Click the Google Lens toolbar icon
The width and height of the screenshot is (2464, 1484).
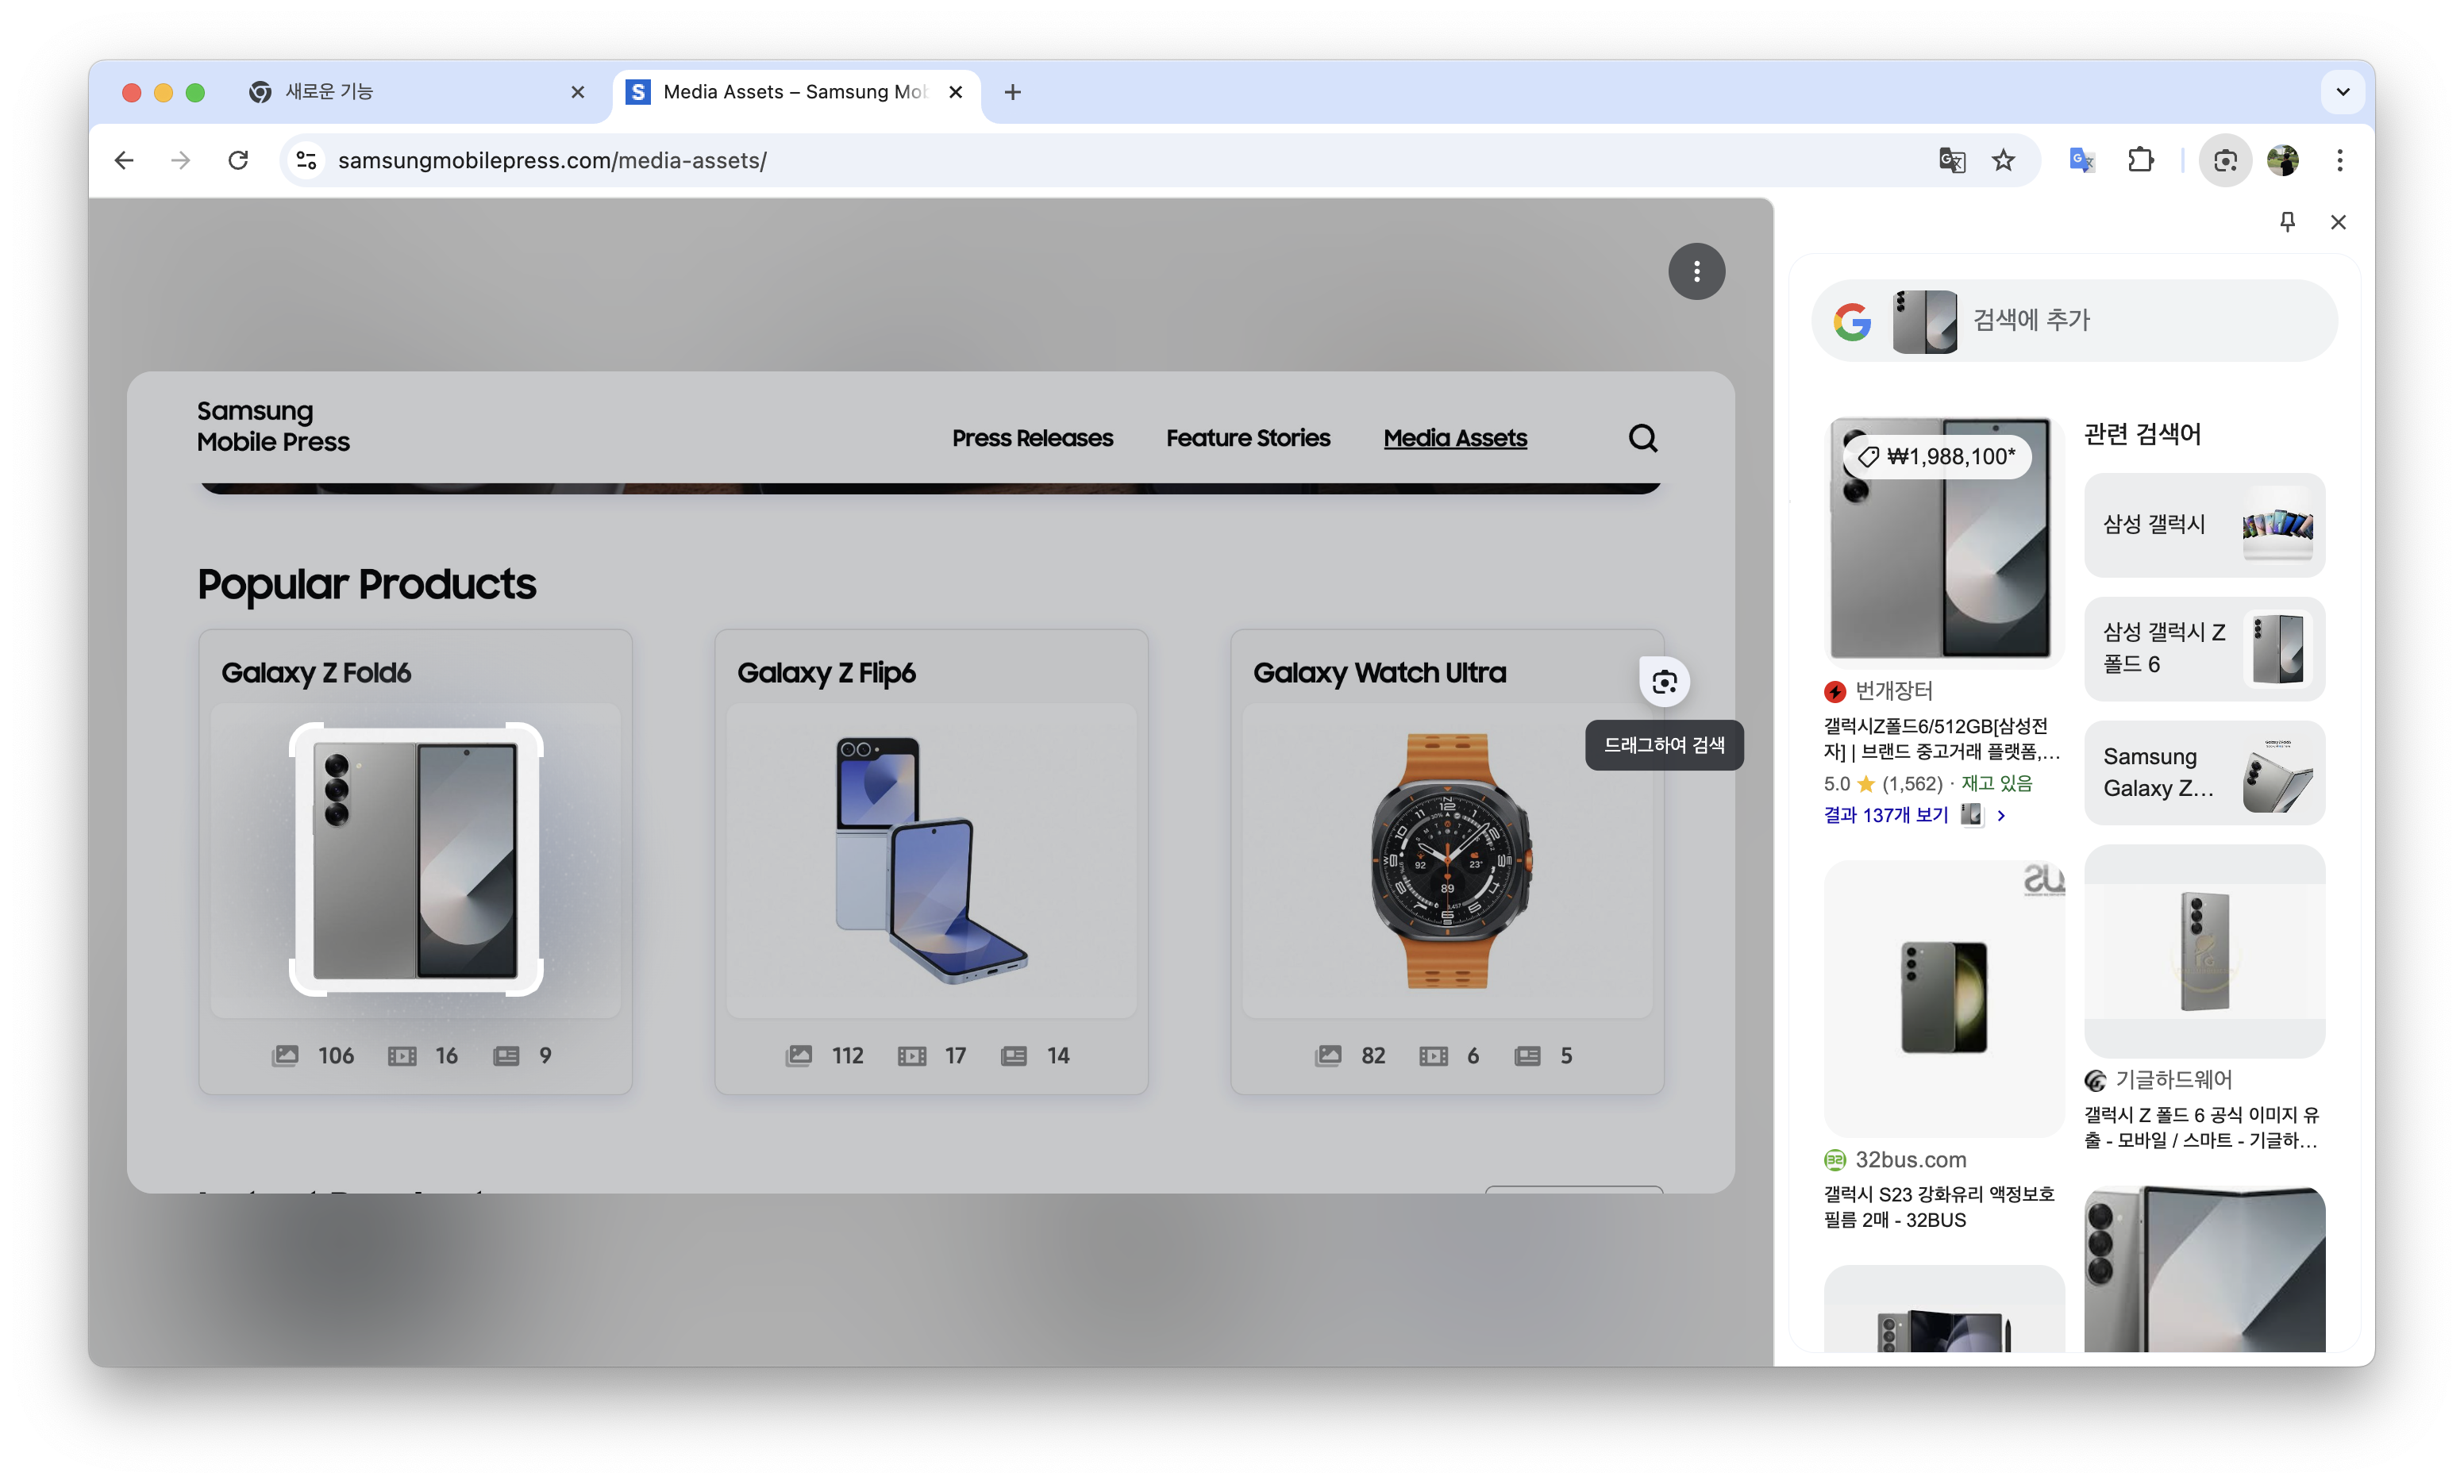click(2224, 160)
